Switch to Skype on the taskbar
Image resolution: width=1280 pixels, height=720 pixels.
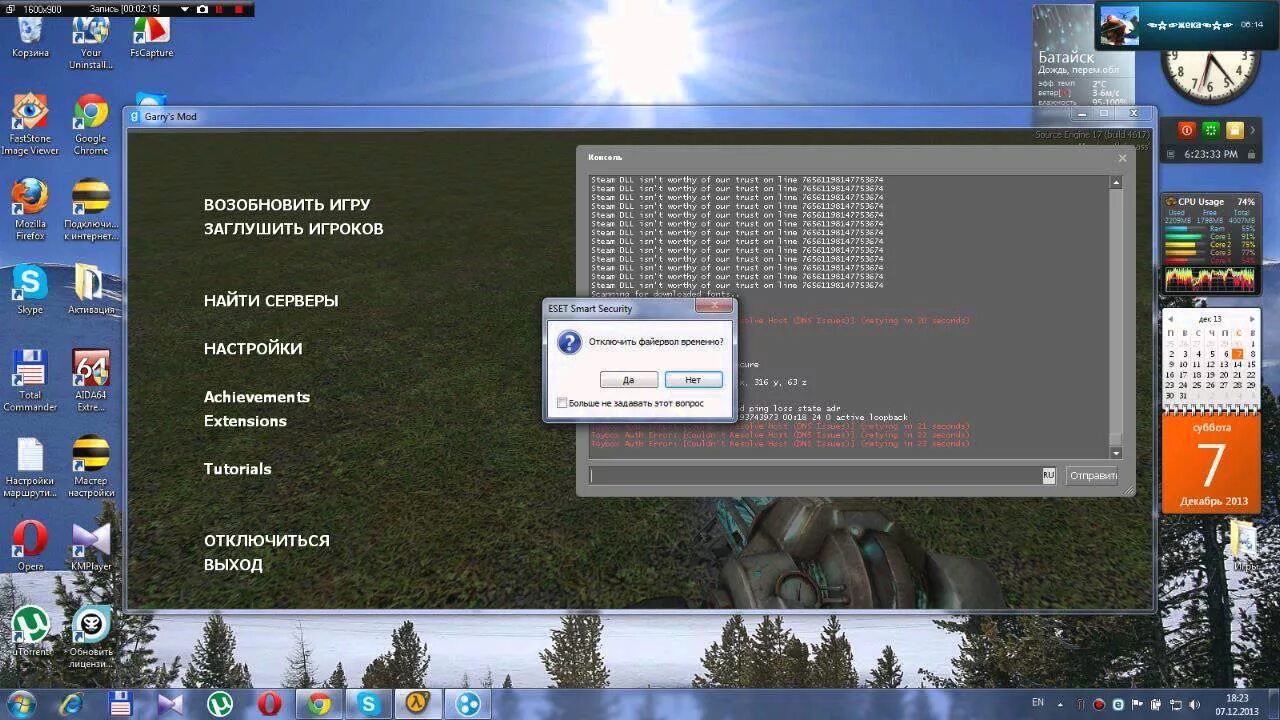(369, 704)
